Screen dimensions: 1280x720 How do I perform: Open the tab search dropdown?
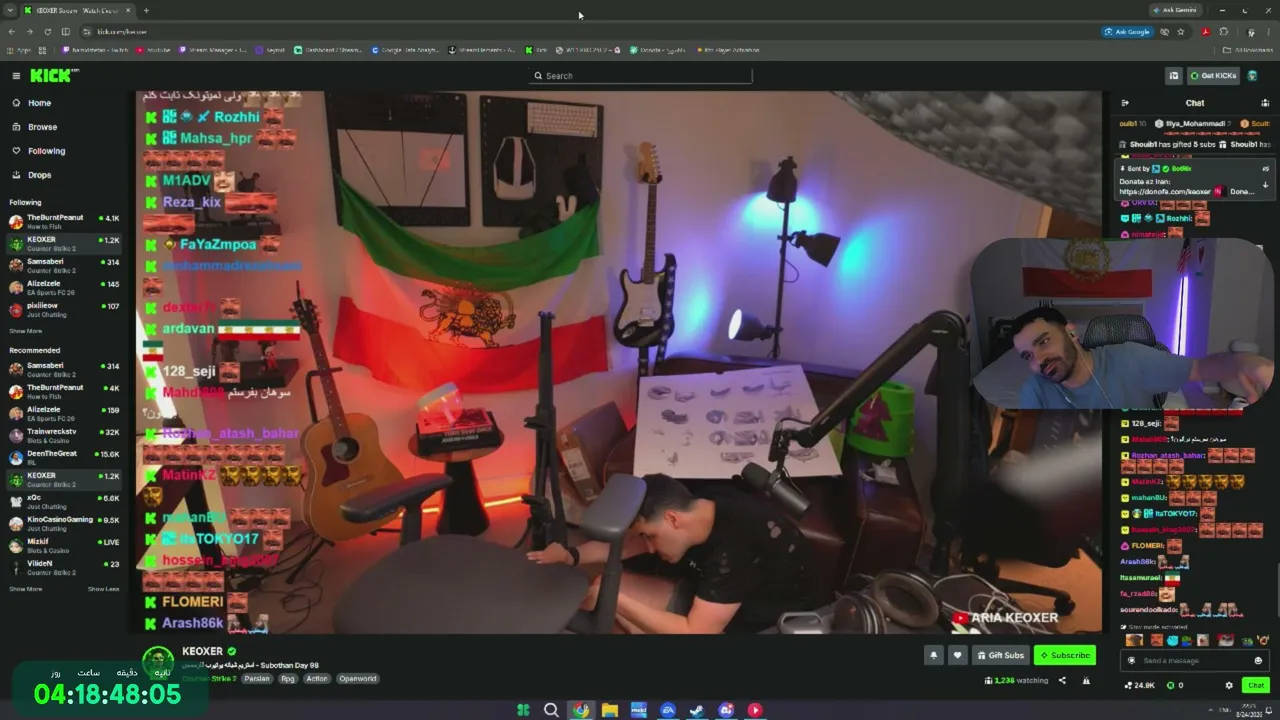pyautogui.click(x=10, y=10)
